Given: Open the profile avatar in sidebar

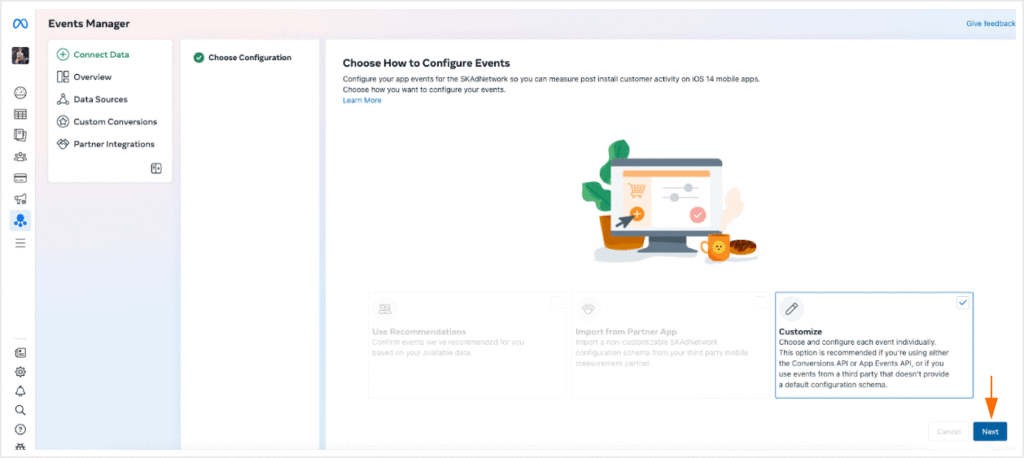Looking at the screenshot, I should (20, 56).
